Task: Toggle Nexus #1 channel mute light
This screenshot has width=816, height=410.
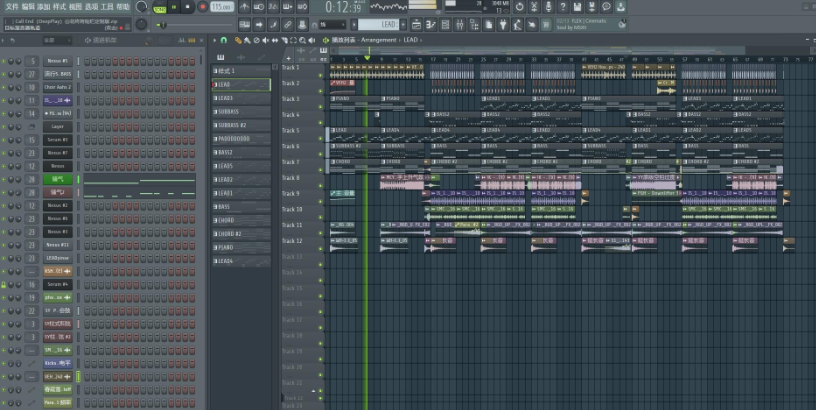Action: pyautogui.click(x=4, y=61)
